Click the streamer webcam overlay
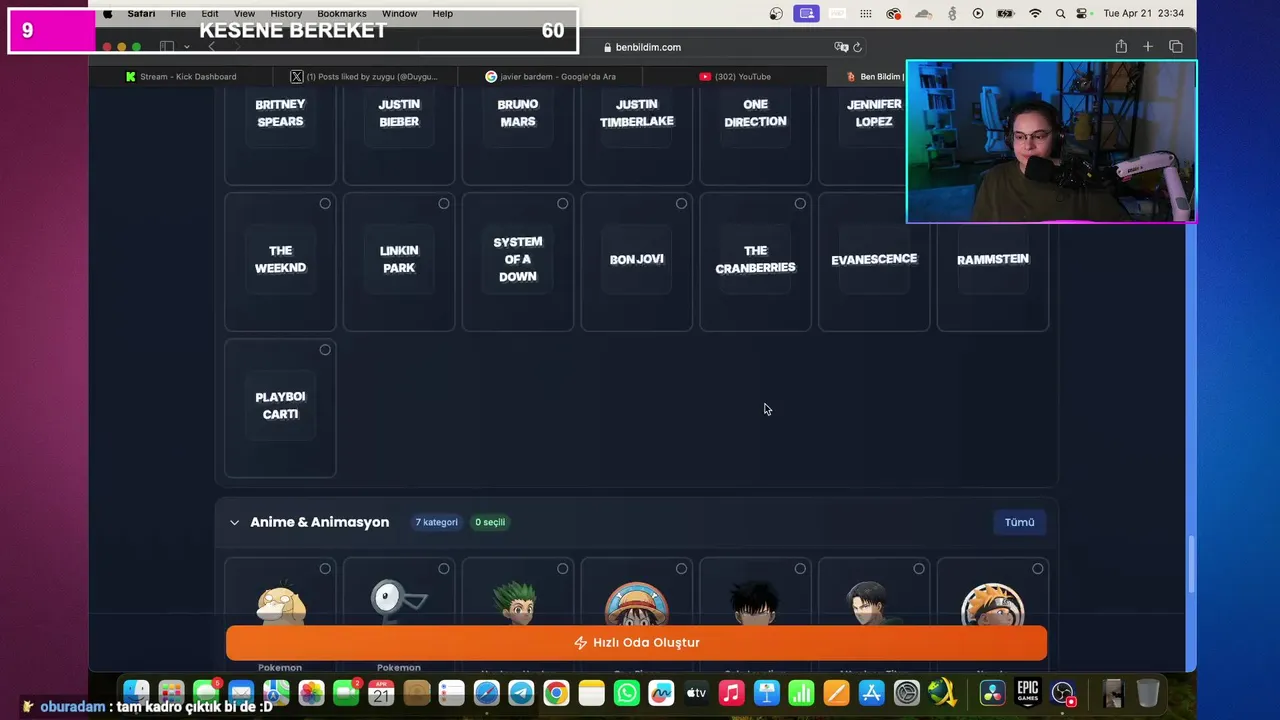Screen dimensions: 1280x720 (1051, 141)
